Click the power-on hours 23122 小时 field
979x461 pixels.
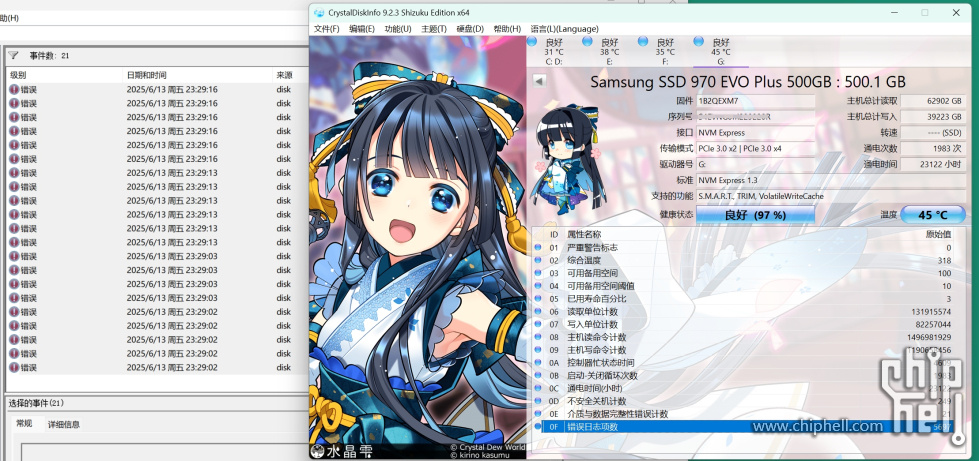(x=933, y=164)
